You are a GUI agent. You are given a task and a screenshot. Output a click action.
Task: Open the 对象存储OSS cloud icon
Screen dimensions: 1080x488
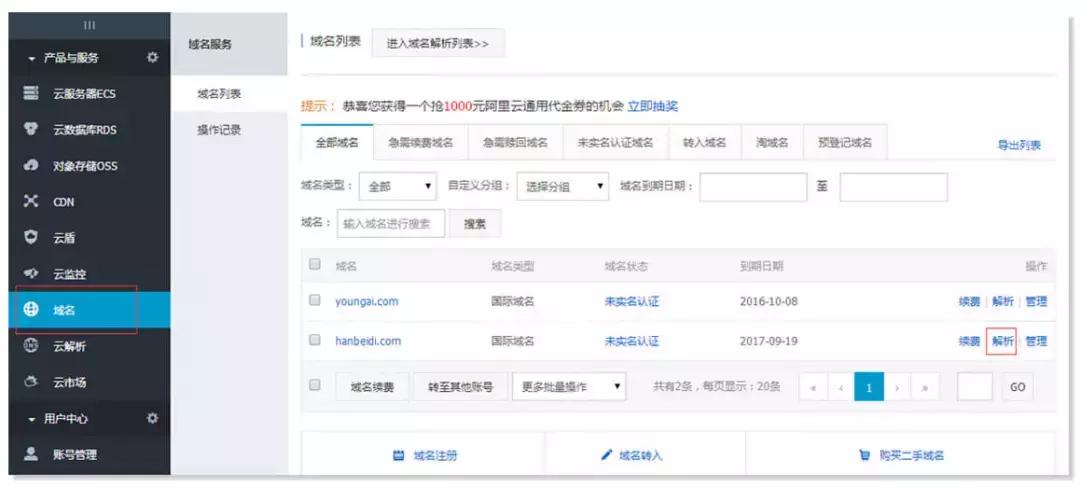click(x=31, y=165)
